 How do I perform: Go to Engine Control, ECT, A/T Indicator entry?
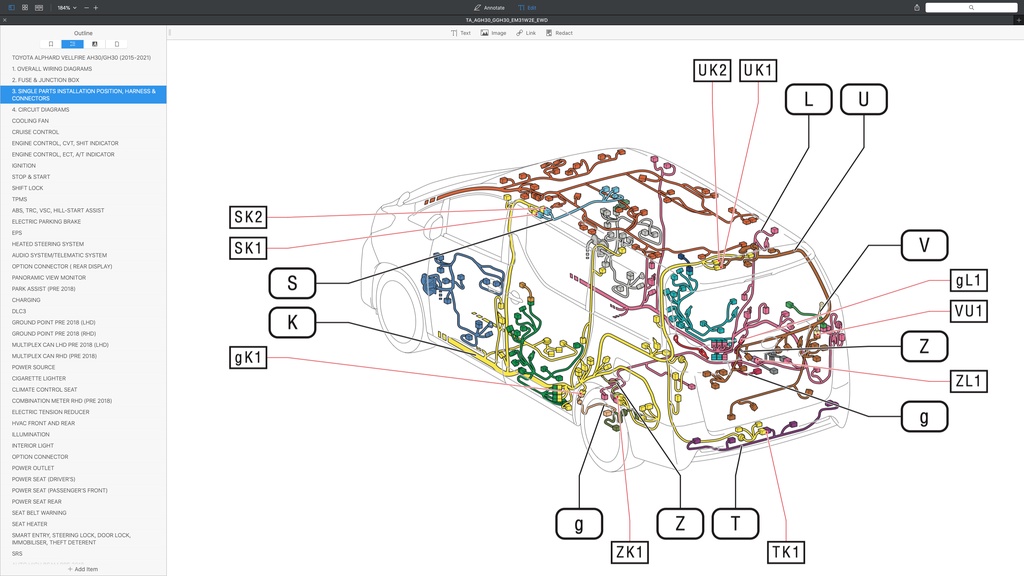click(63, 154)
